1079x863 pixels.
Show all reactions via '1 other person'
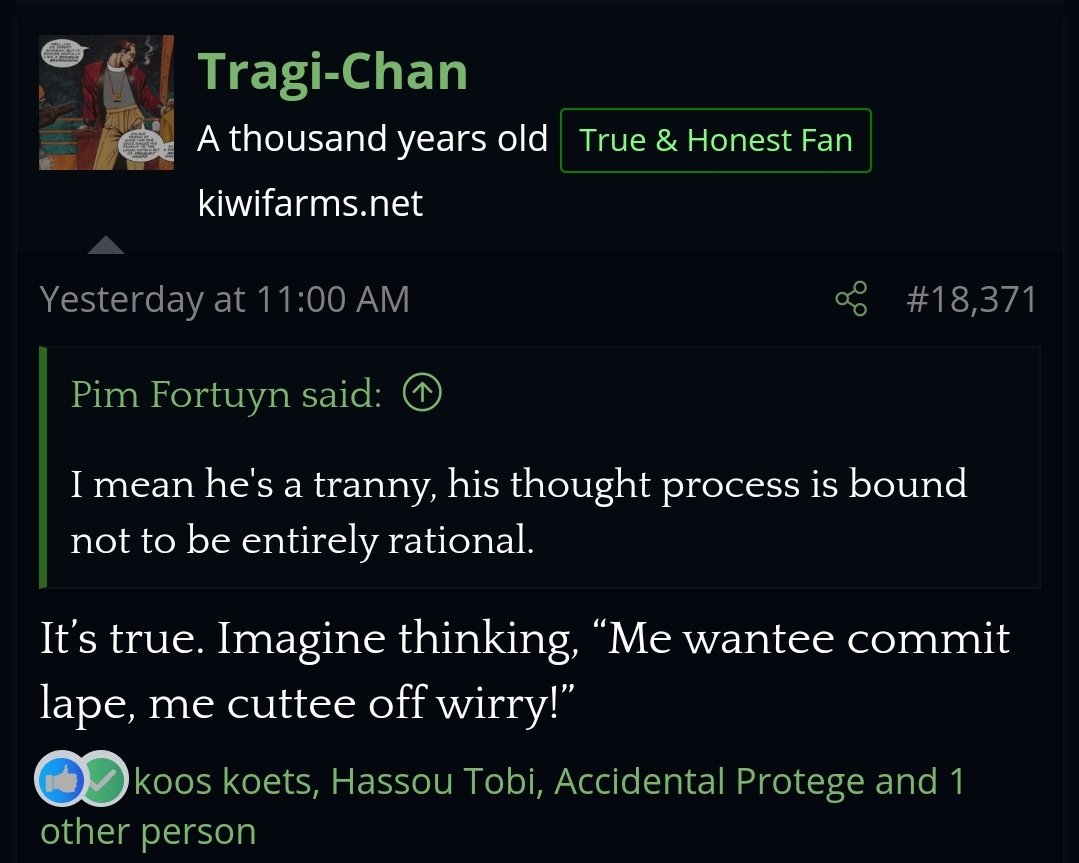[x=148, y=831]
